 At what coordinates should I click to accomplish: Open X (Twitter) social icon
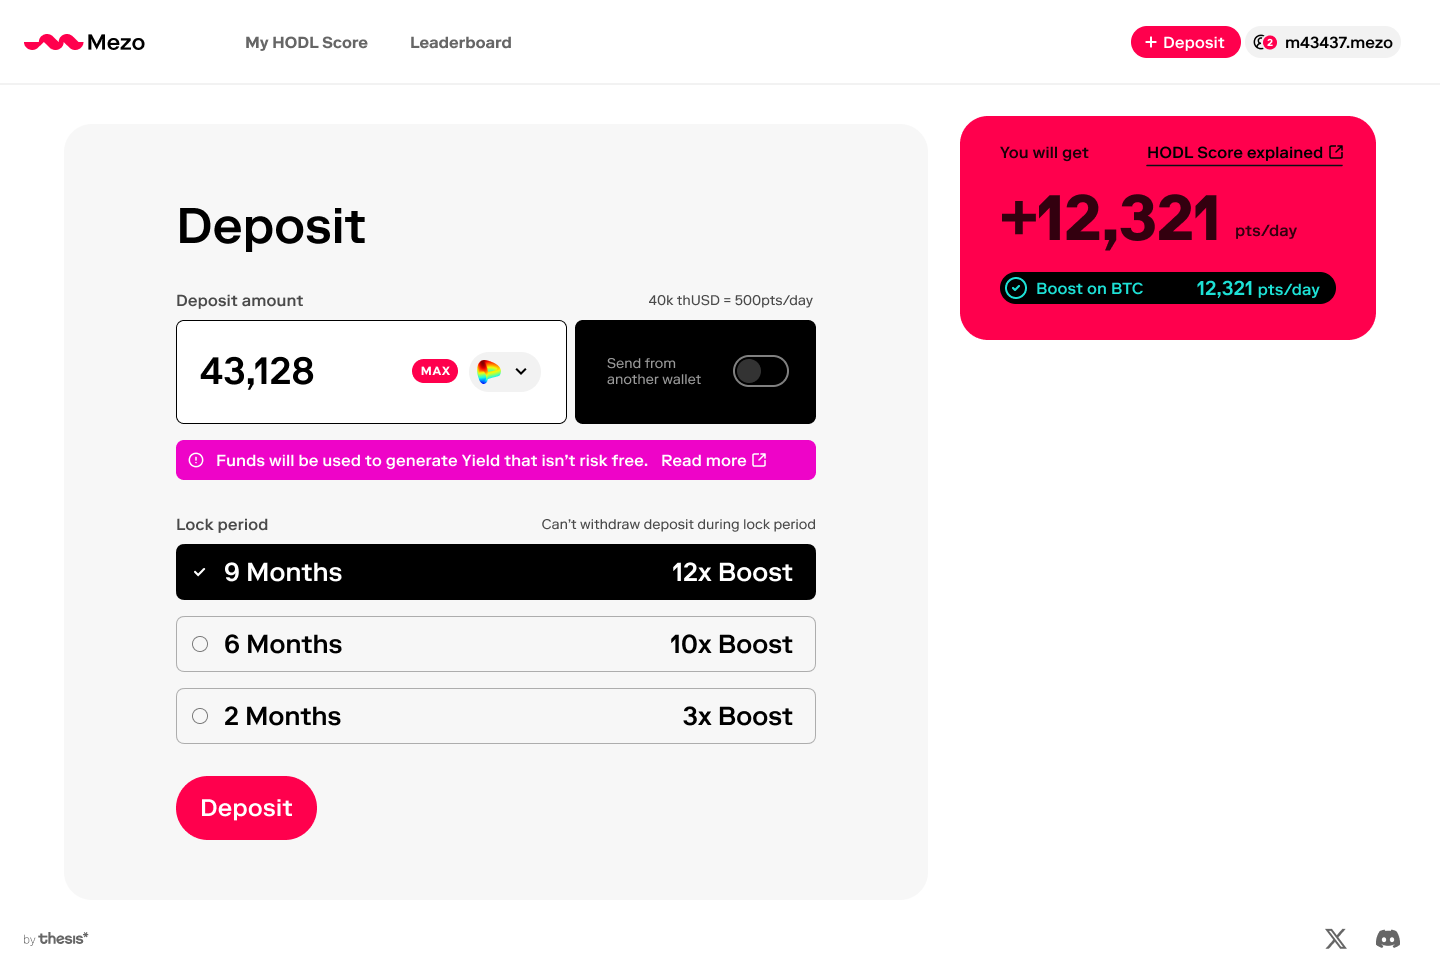(x=1336, y=938)
